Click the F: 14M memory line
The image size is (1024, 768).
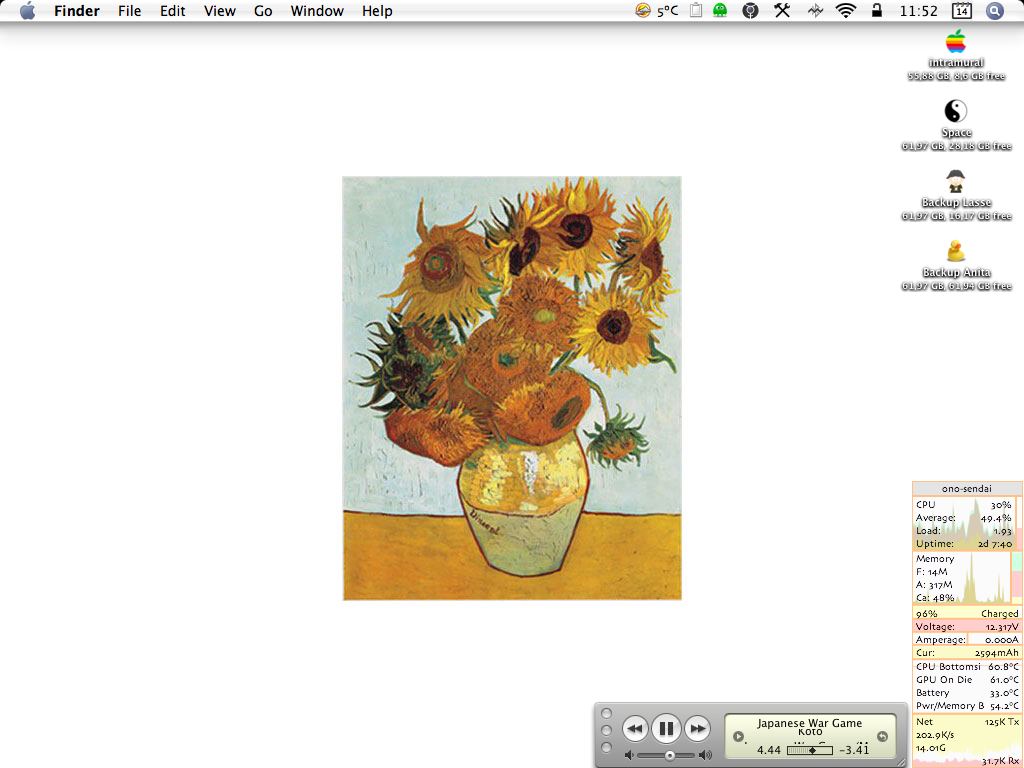tap(931, 572)
